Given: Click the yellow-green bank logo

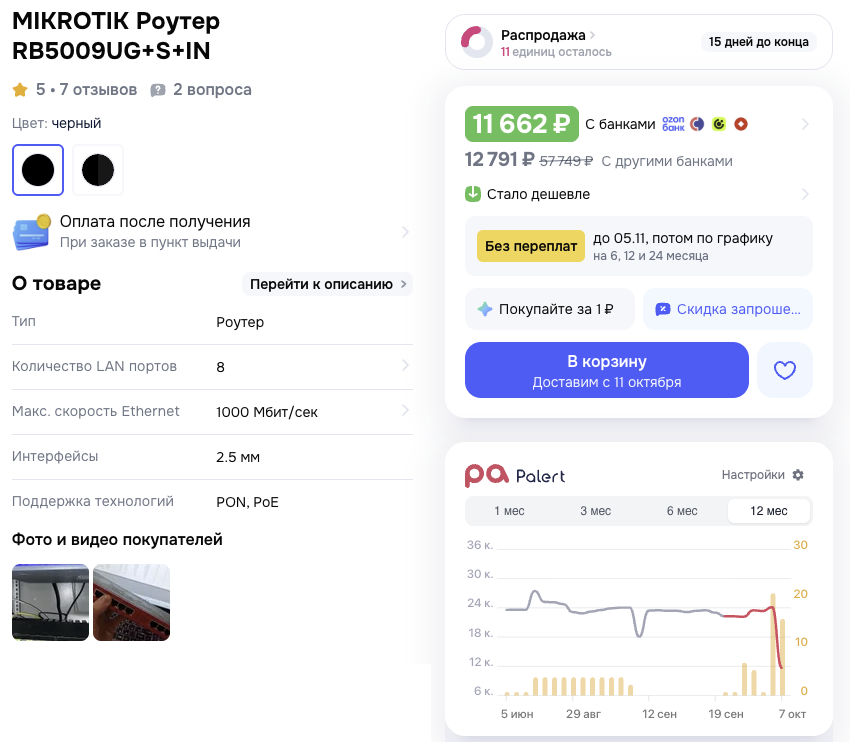Looking at the screenshot, I should tap(719, 124).
